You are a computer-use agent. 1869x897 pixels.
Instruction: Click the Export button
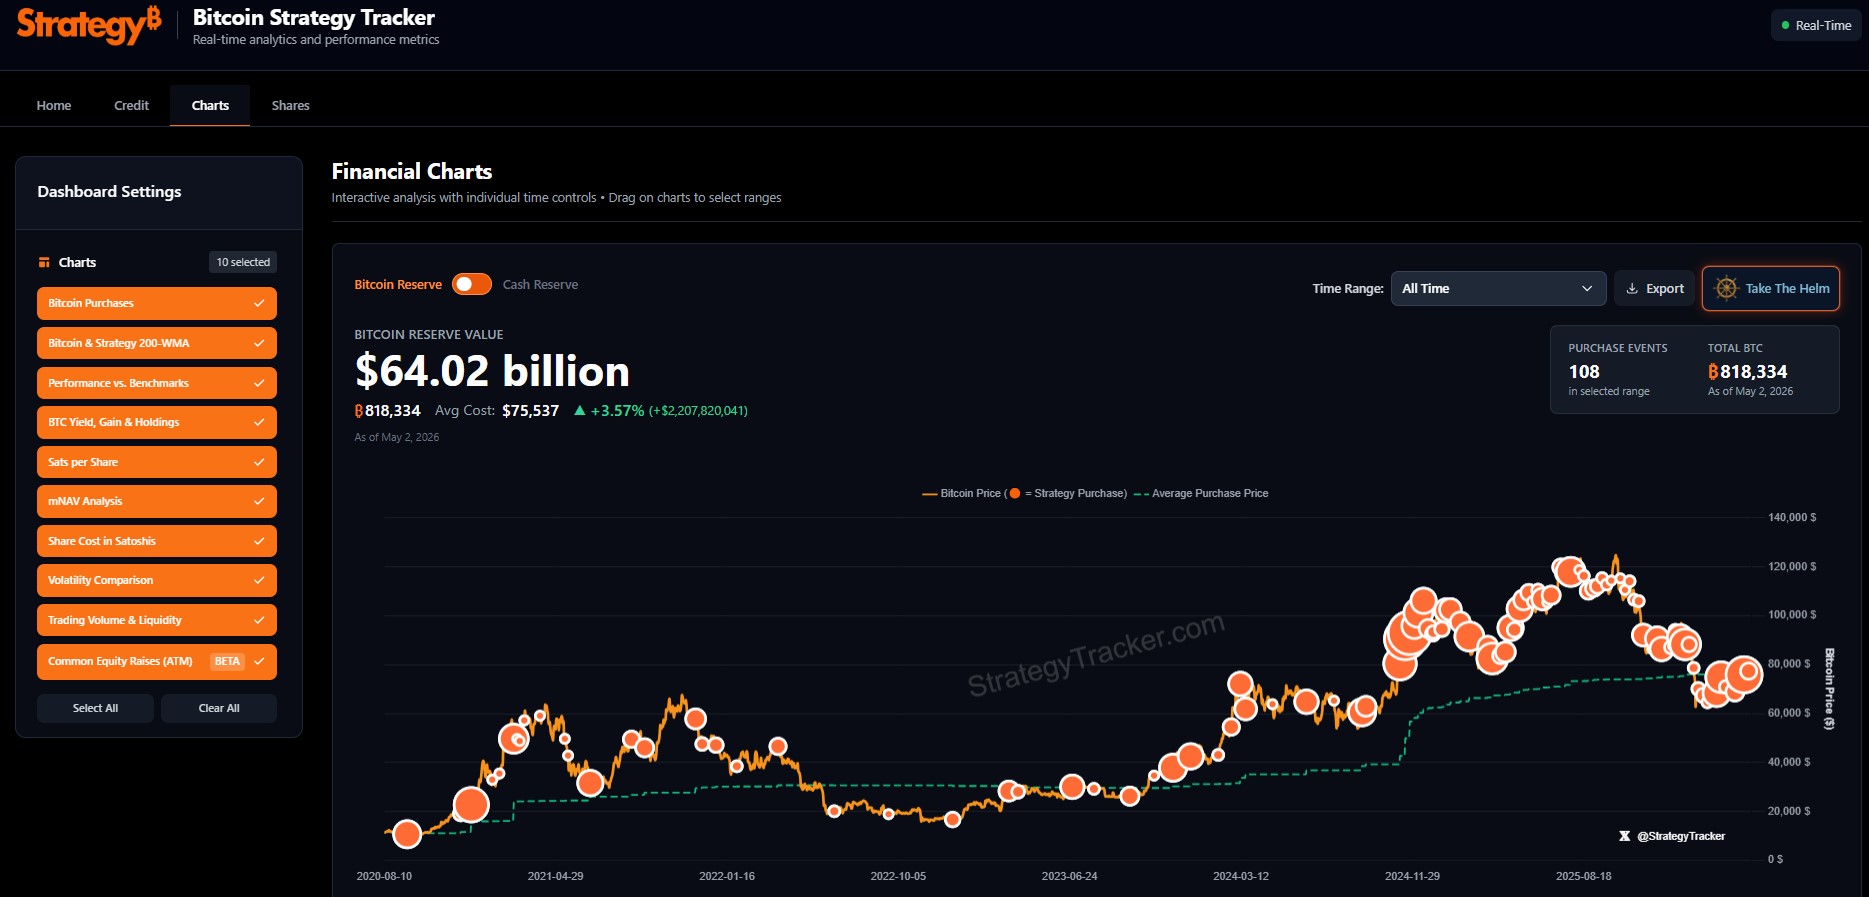(1655, 289)
